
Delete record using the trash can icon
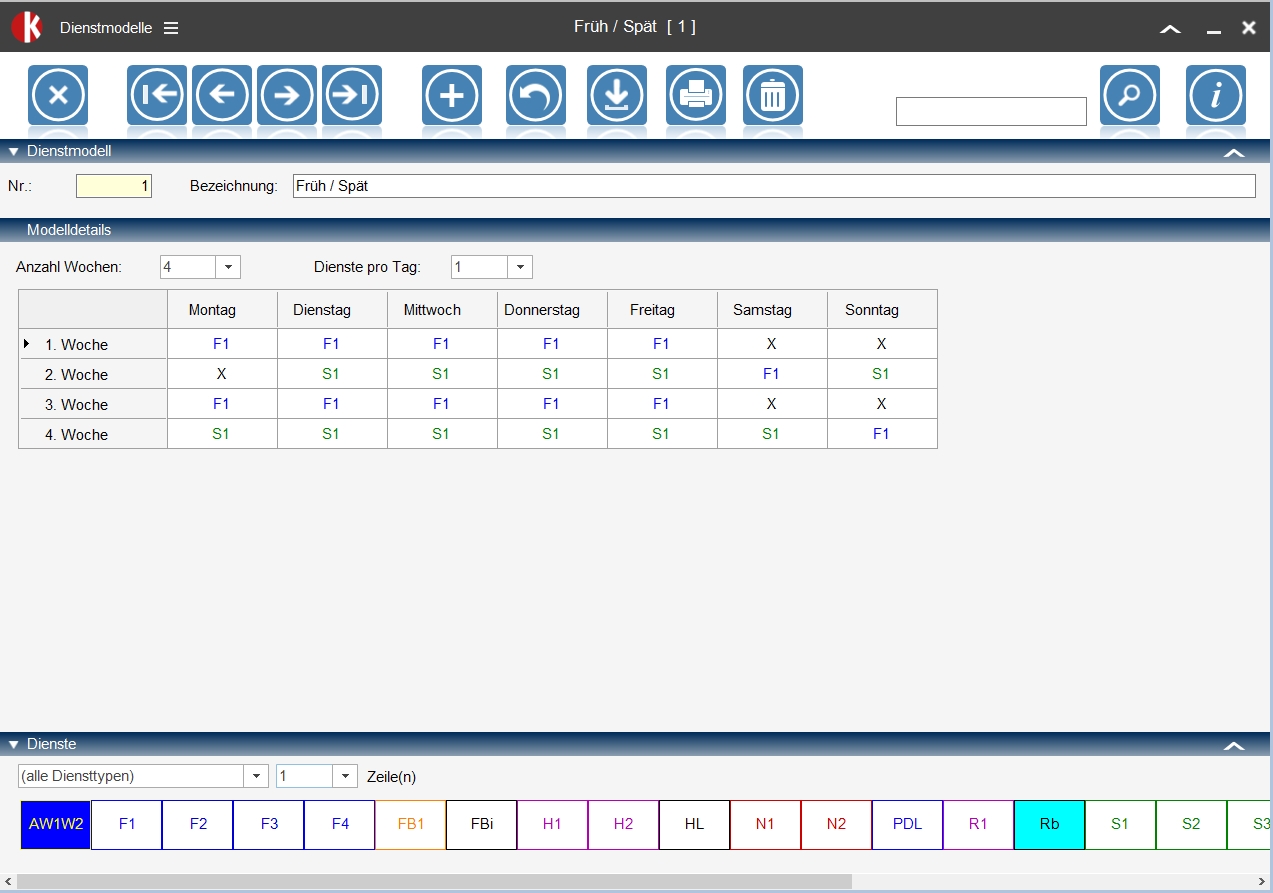tap(773, 96)
